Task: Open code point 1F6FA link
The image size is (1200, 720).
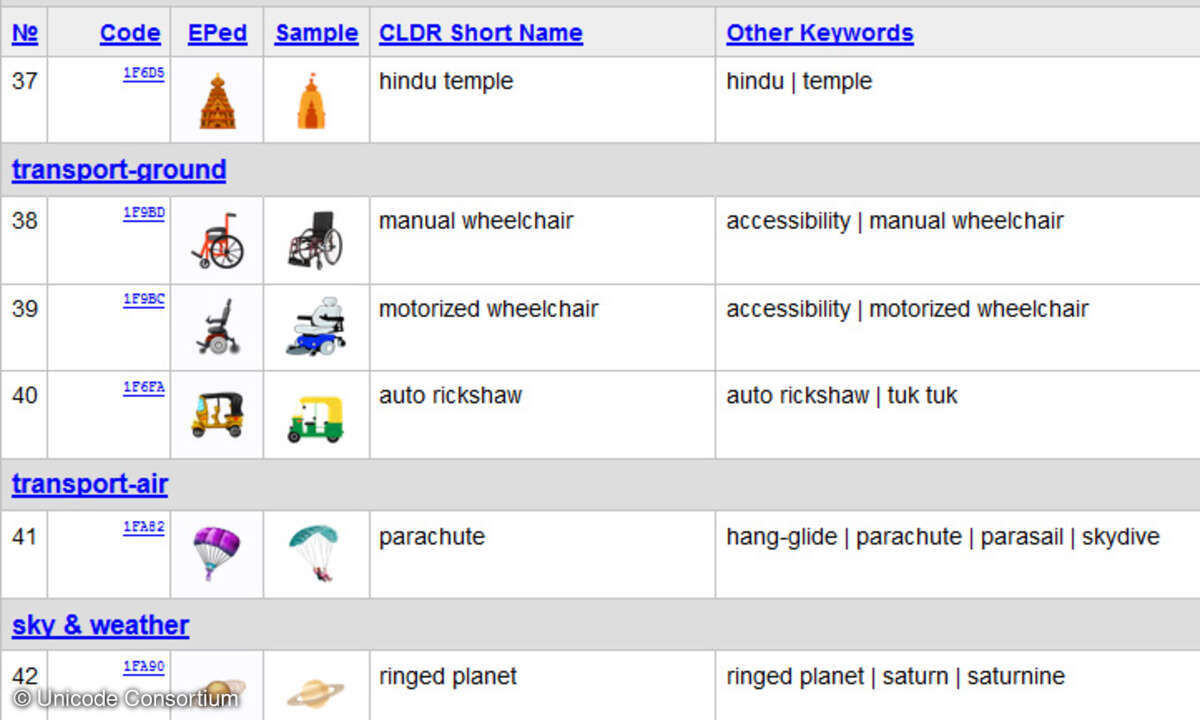Action: coord(143,388)
